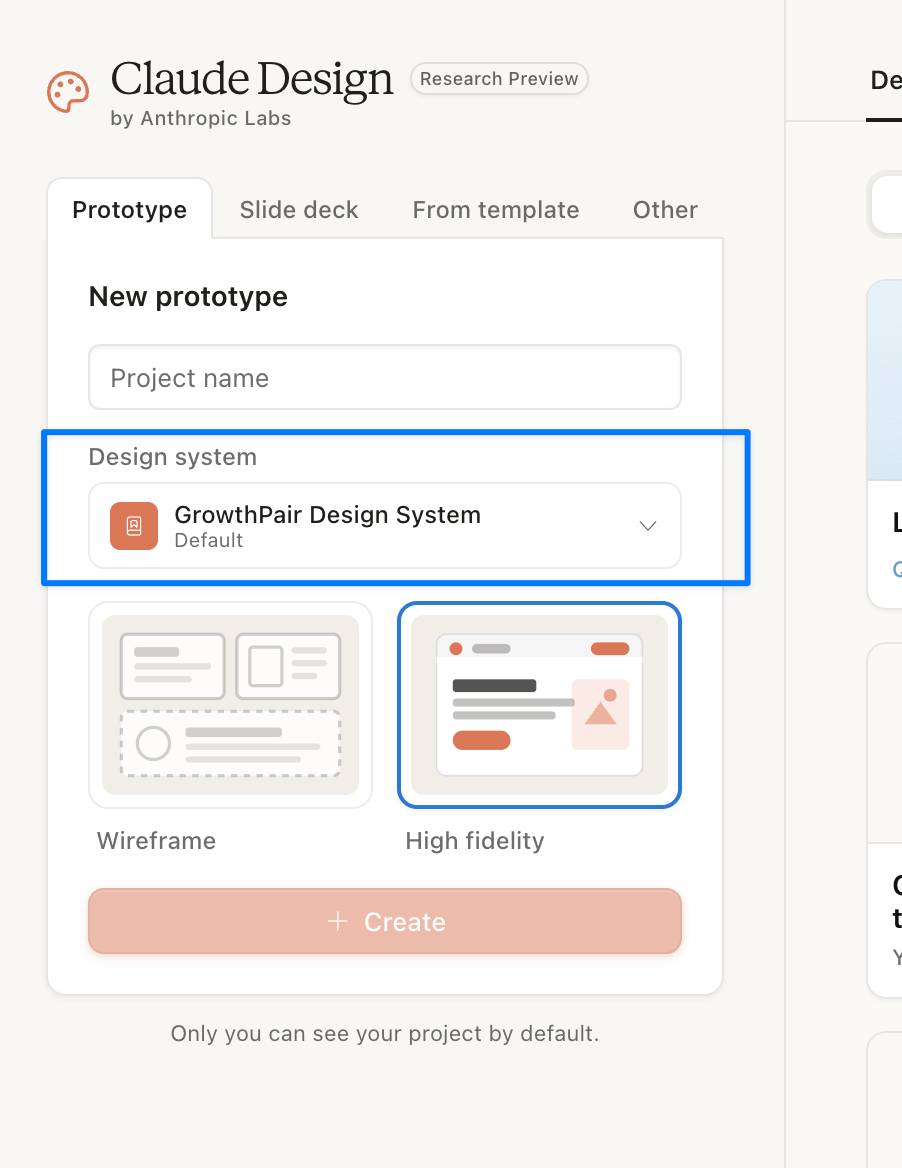Open the Other tab
Viewport: 902px width, 1168px height.
[x=665, y=210]
